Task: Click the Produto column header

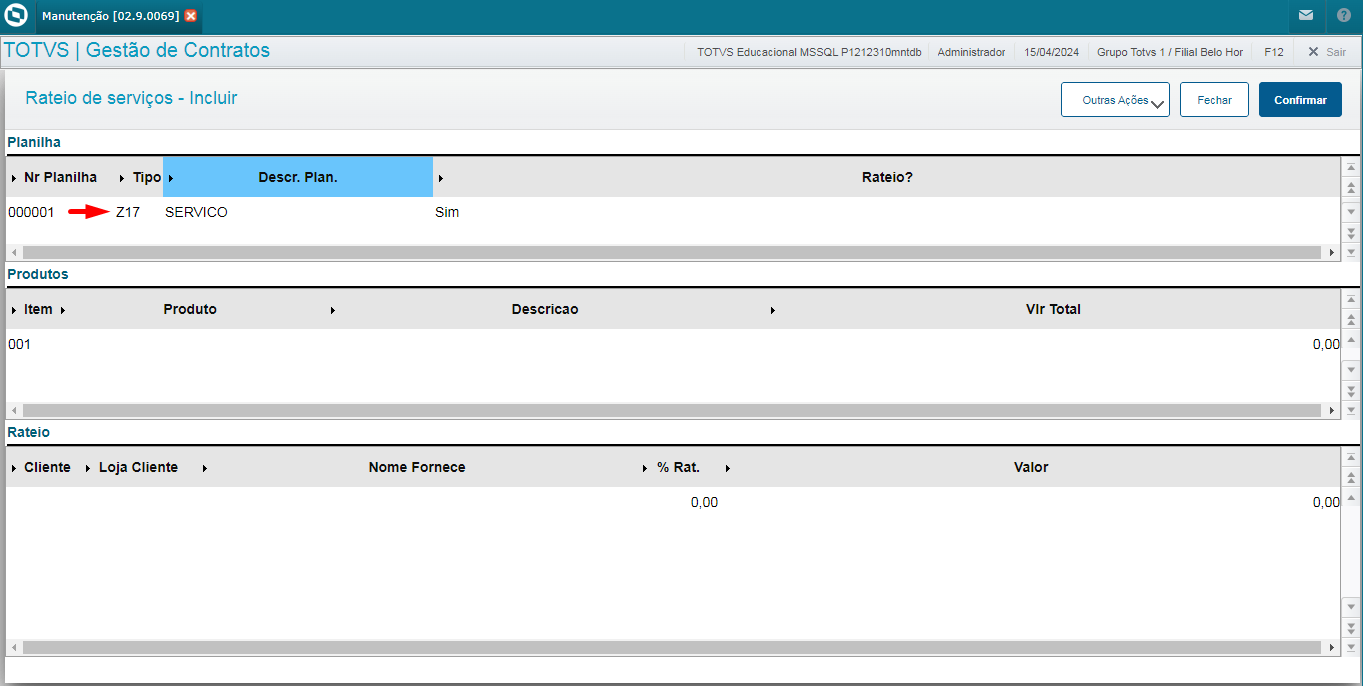Action: [x=190, y=309]
